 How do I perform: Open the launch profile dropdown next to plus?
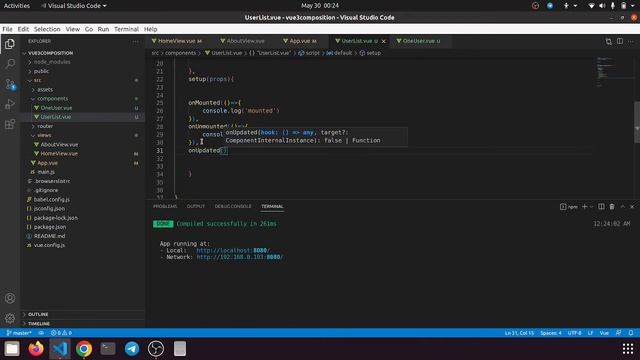[x=591, y=207]
